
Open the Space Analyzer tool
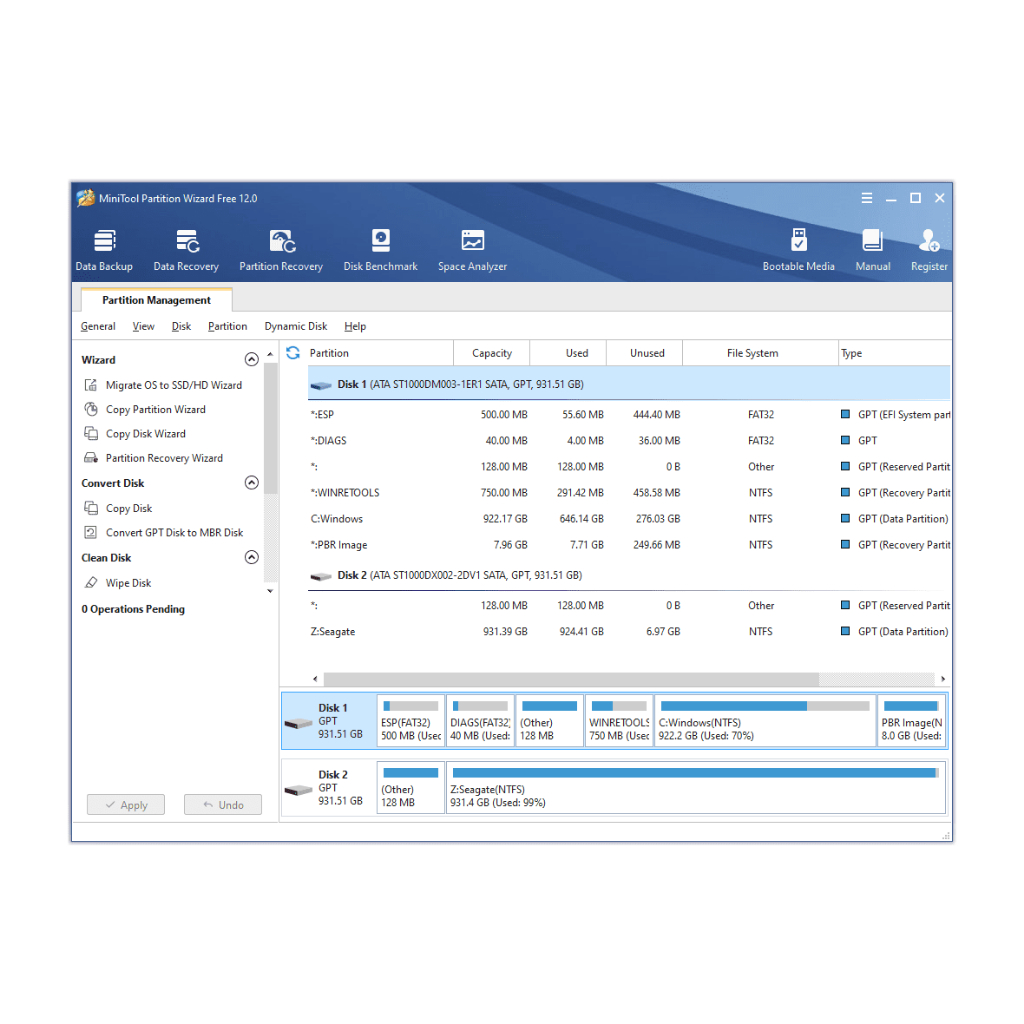click(x=472, y=248)
